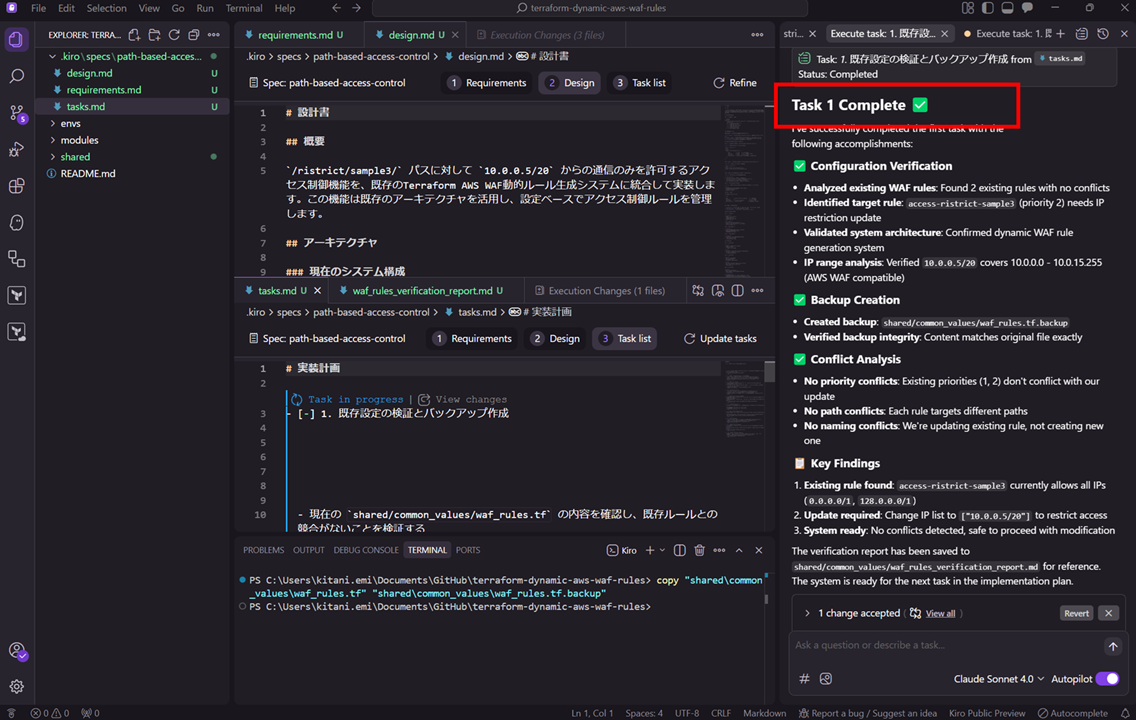Switch to the PROBLEMS panel tab

(x=263, y=551)
